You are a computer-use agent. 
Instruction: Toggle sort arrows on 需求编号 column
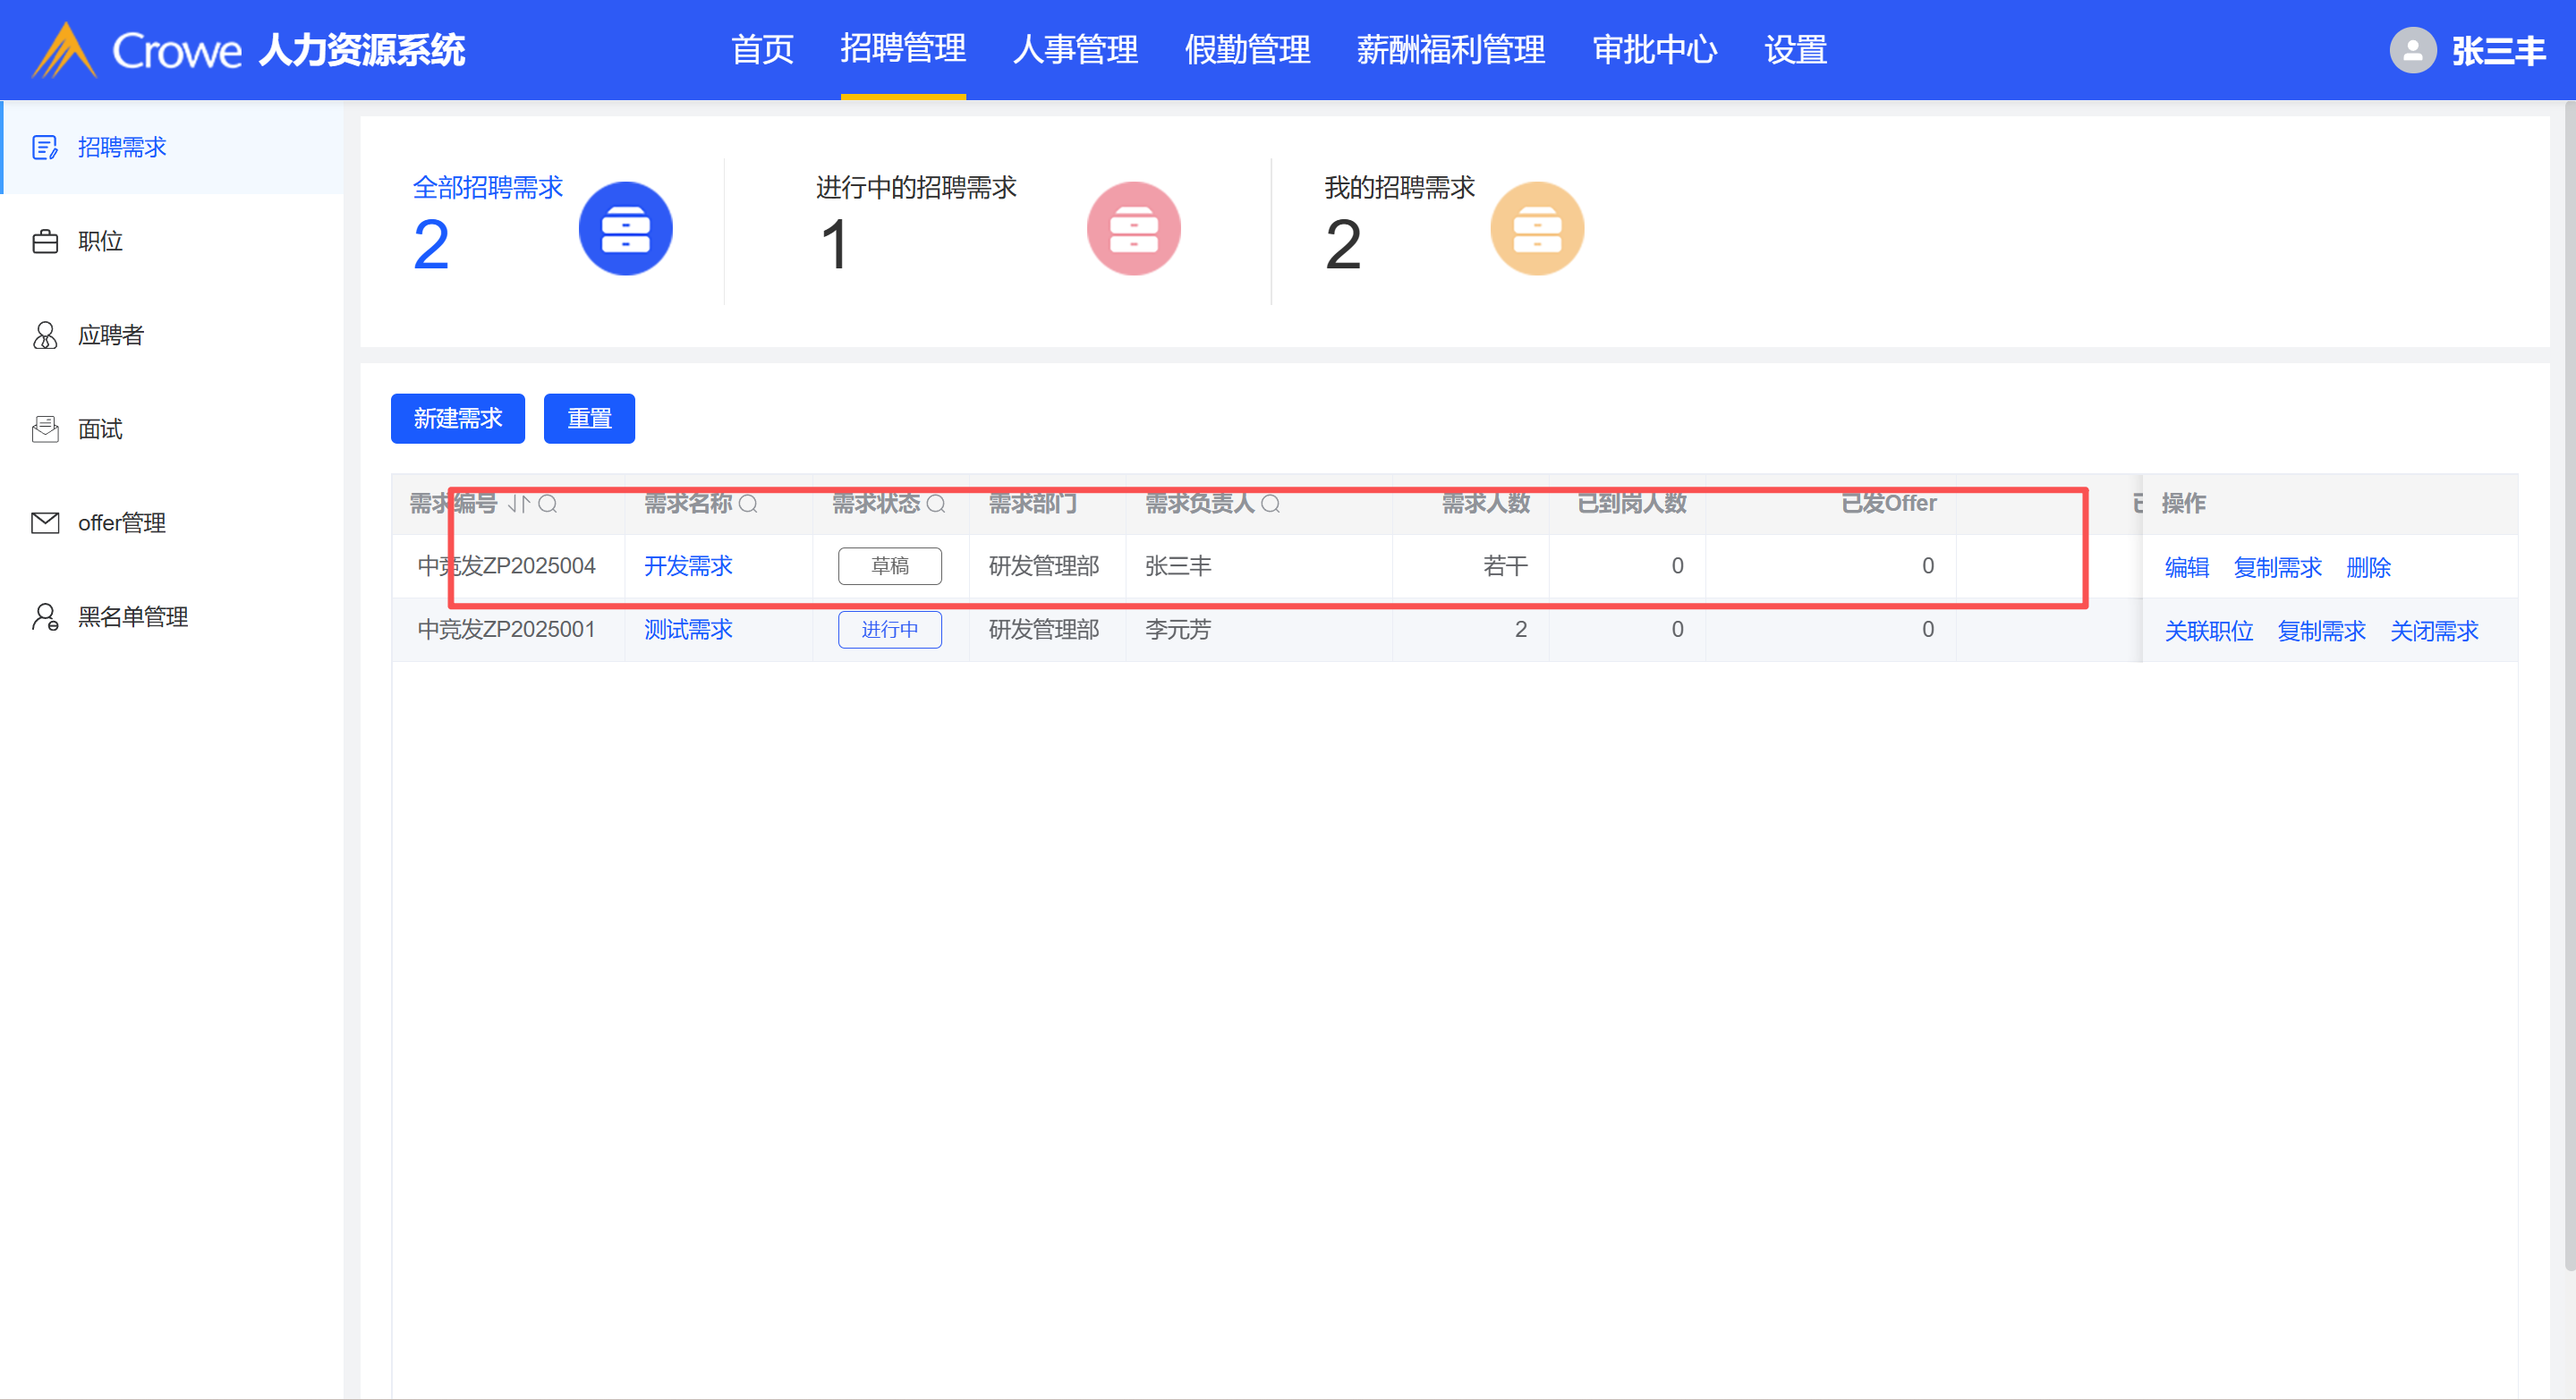[518, 504]
